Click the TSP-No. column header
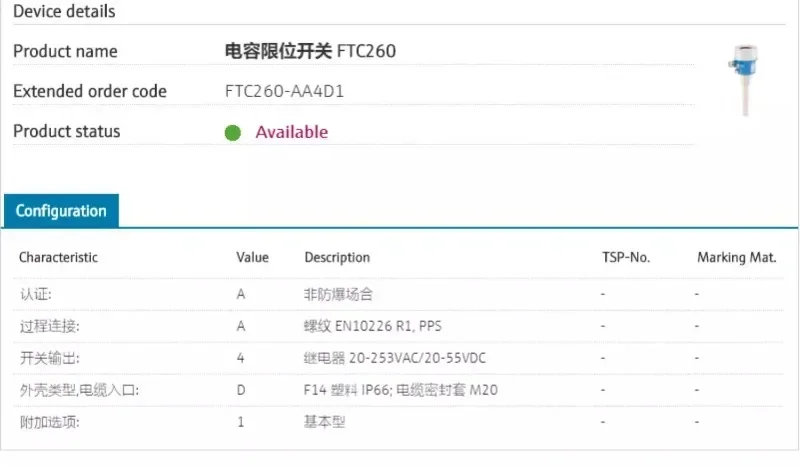The image size is (800, 467). click(626, 257)
